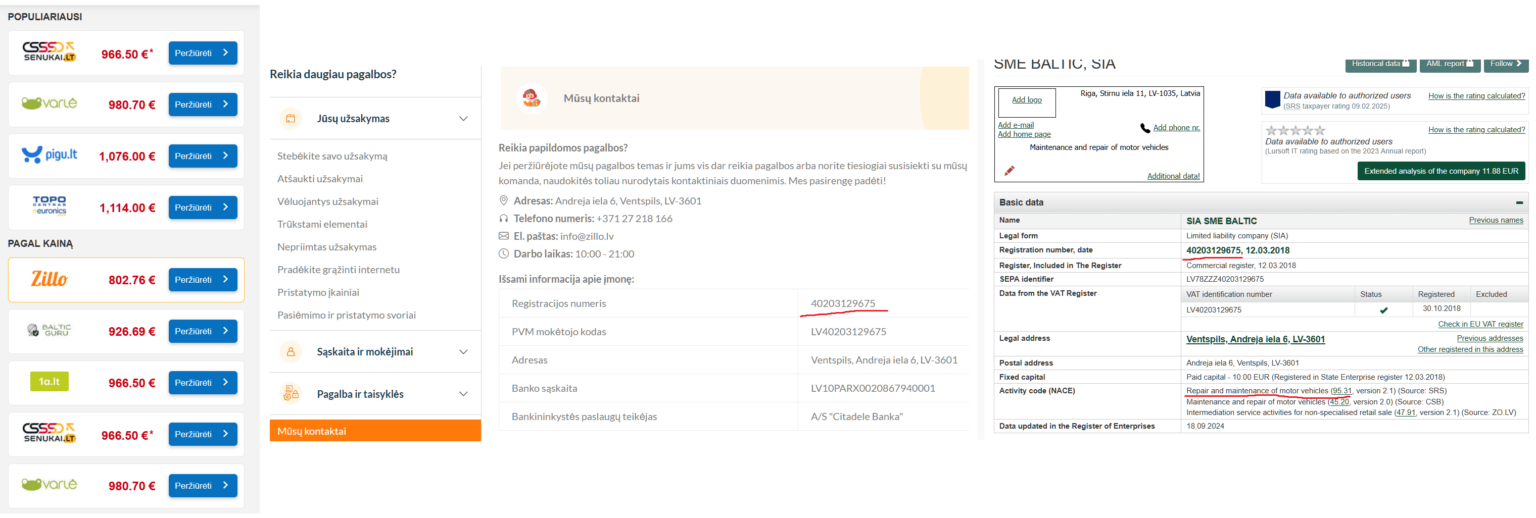1536x518 pixels.
Task: Open the Additional data! link
Action: pyautogui.click(x=1174, y=176)
